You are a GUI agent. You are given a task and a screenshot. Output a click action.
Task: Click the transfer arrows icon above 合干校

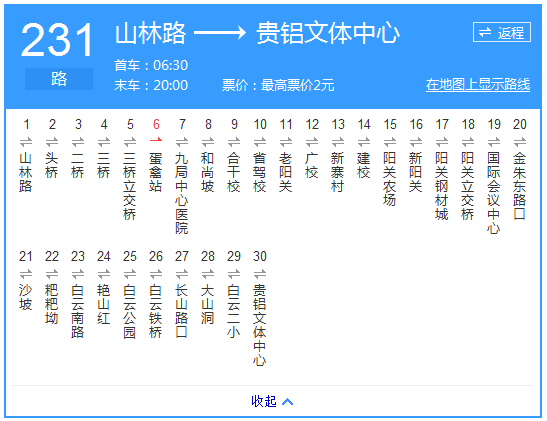coord(234,142)
